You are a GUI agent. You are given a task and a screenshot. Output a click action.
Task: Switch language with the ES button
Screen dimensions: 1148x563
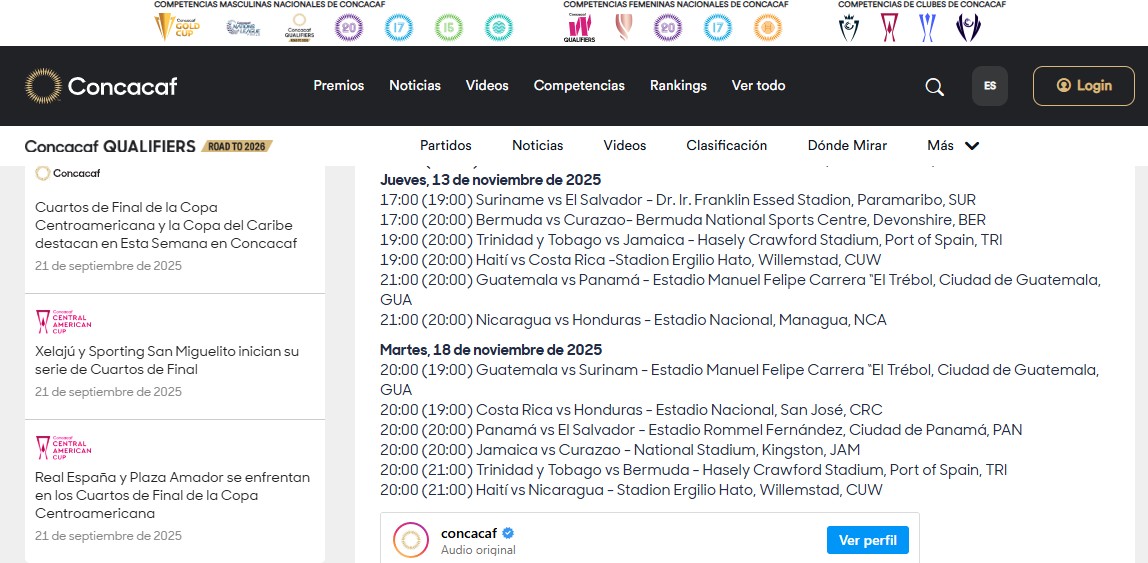point(990,86)
